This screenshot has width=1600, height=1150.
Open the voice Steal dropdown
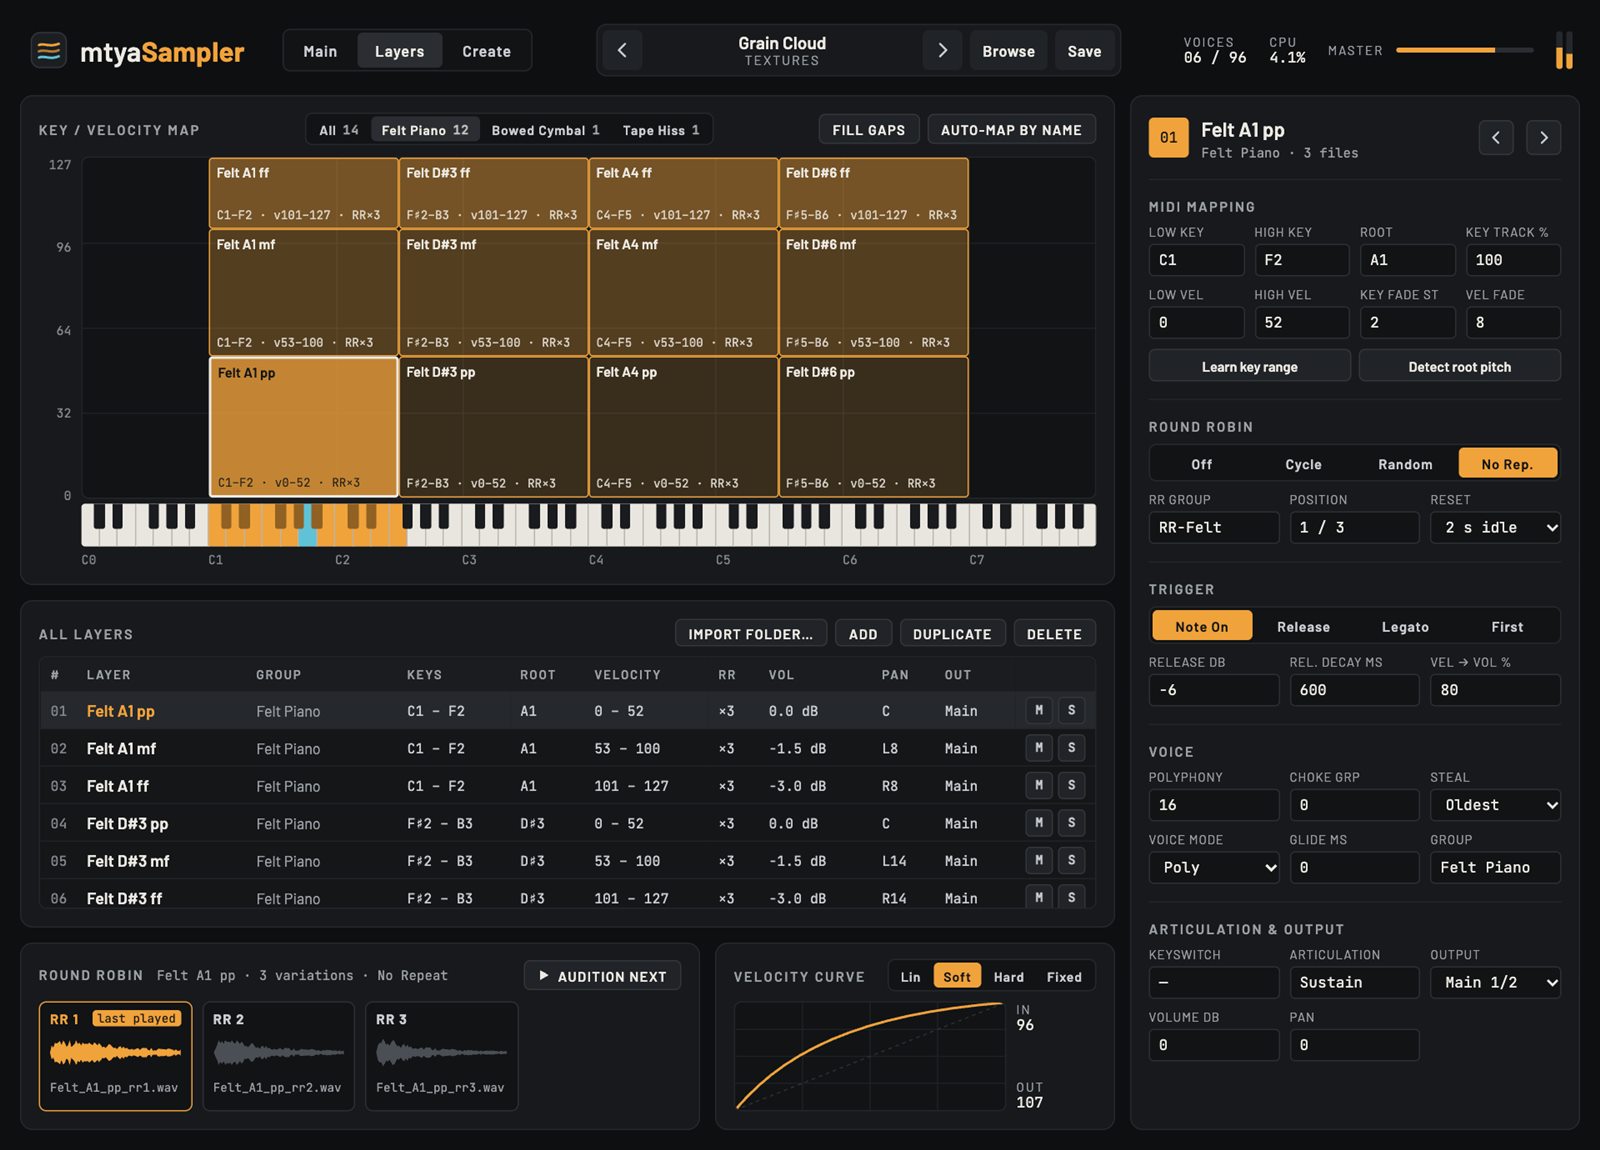[1495, 805]
